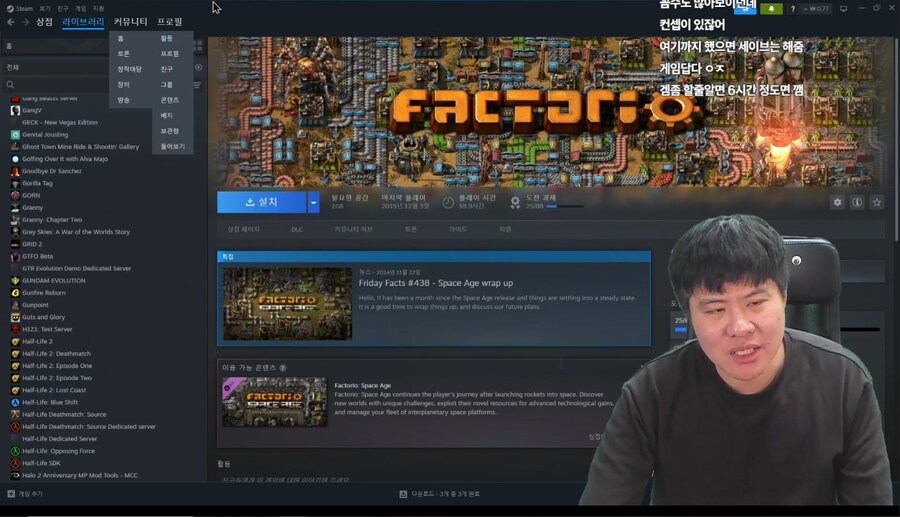Select 돌아보기 in the profile dropdown

tap(172, 146)
